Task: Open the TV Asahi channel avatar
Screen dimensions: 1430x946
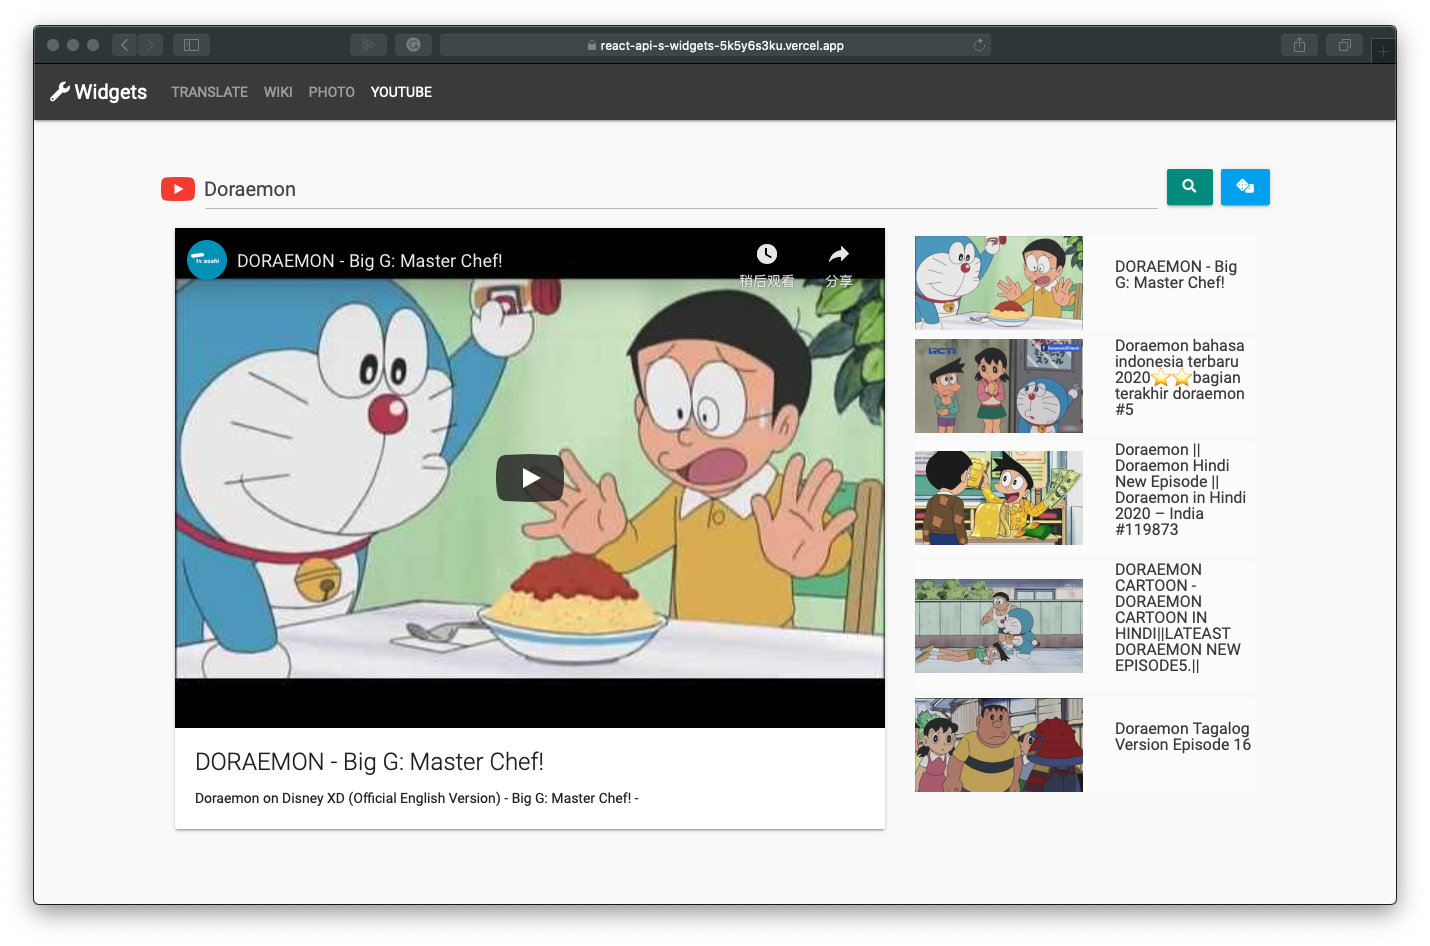Action: tap(207, 260)
